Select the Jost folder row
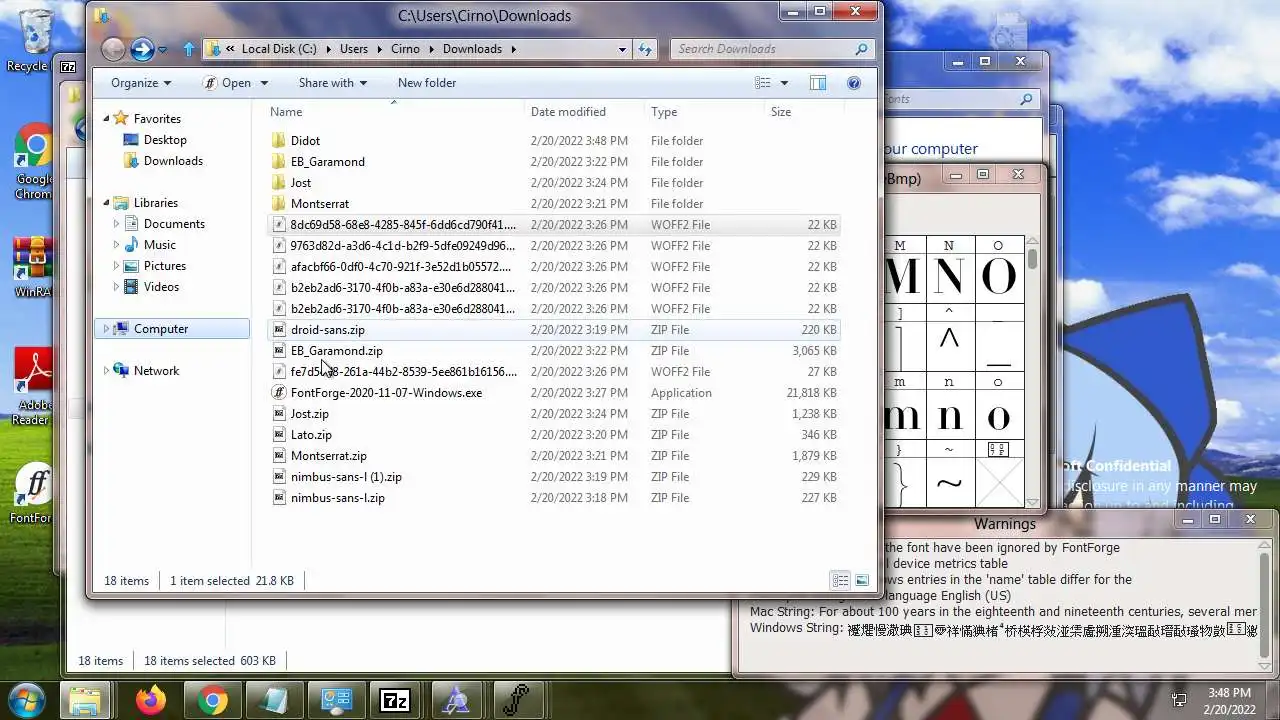This screenshot has height=720, width=1280. pyautogui.click(x=554, y=183)
